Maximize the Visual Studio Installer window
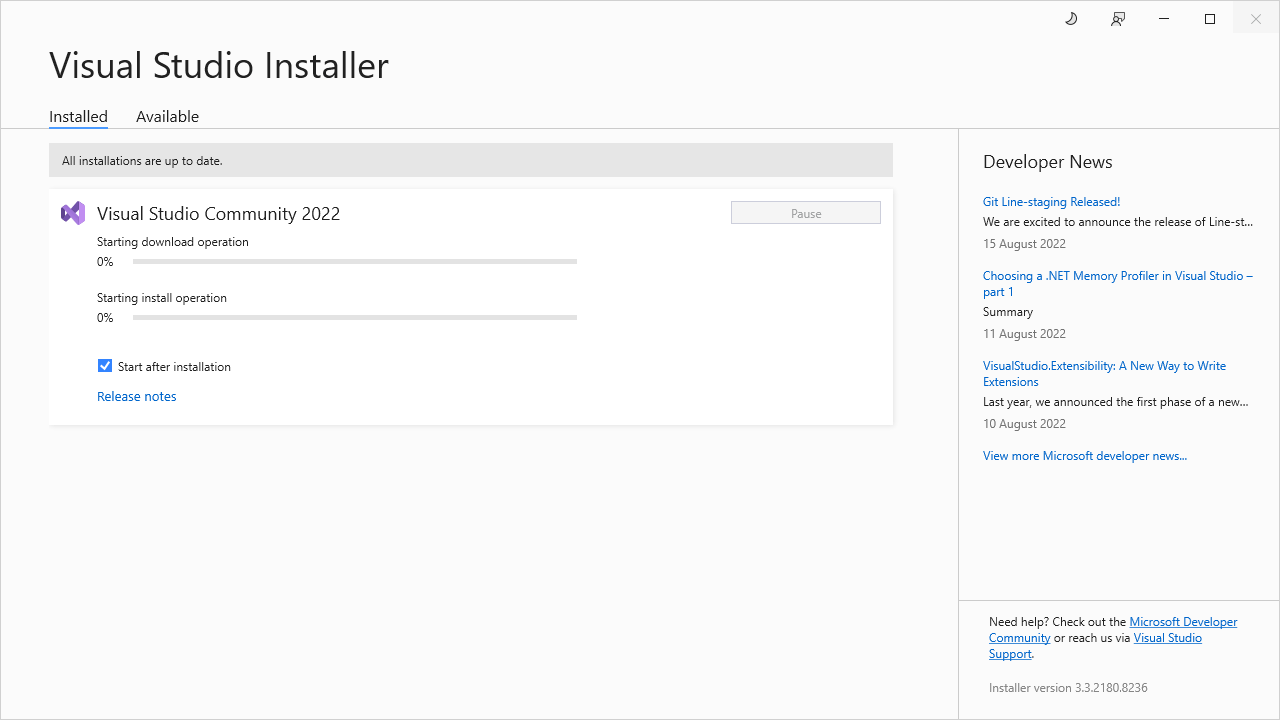The height and width of the screenshot is (720, 1280). pyautogui.click(x=1209, y=18)
